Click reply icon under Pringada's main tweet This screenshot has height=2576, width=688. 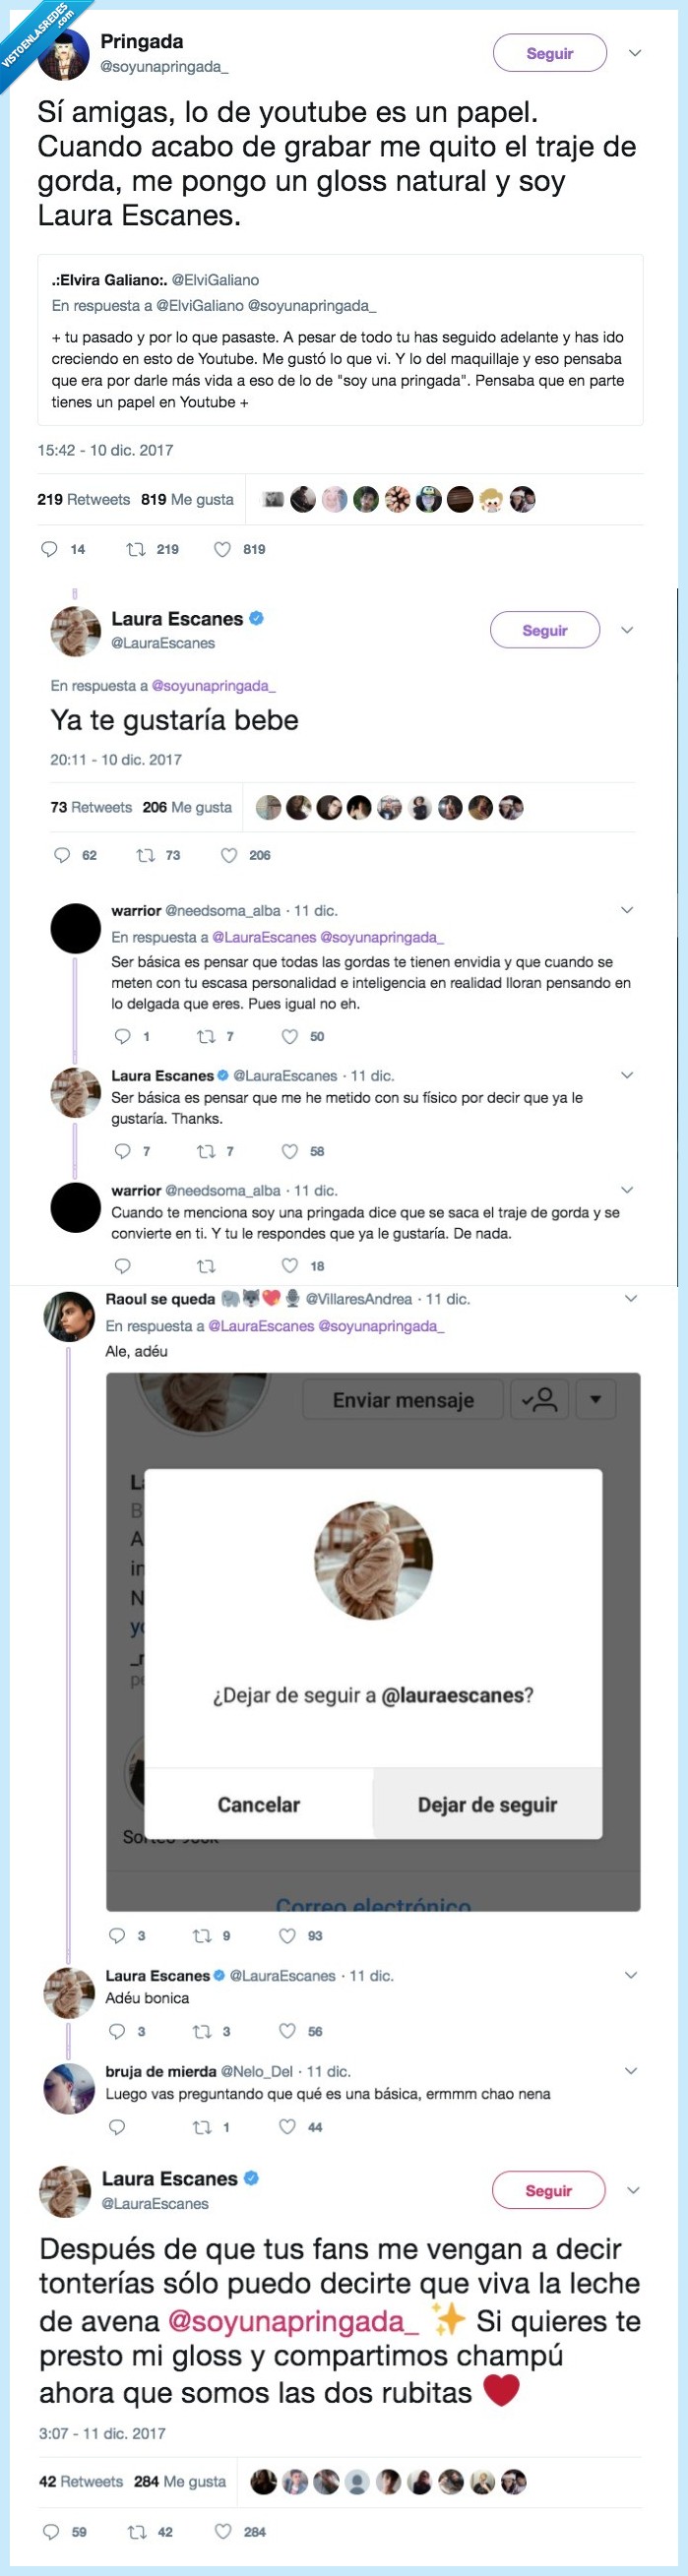(x=49, y=548)
